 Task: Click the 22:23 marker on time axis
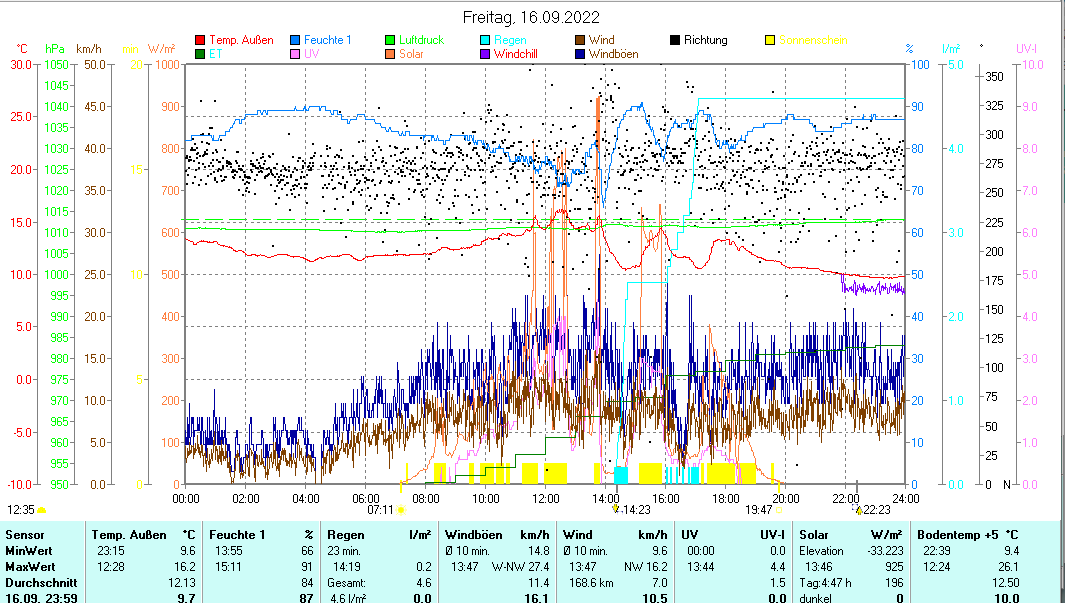point(871,509)
